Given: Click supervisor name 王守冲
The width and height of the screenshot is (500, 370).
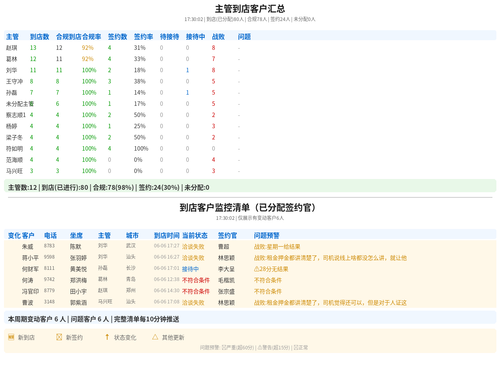Looking at the screenshot, I should (x=14, y=81).
